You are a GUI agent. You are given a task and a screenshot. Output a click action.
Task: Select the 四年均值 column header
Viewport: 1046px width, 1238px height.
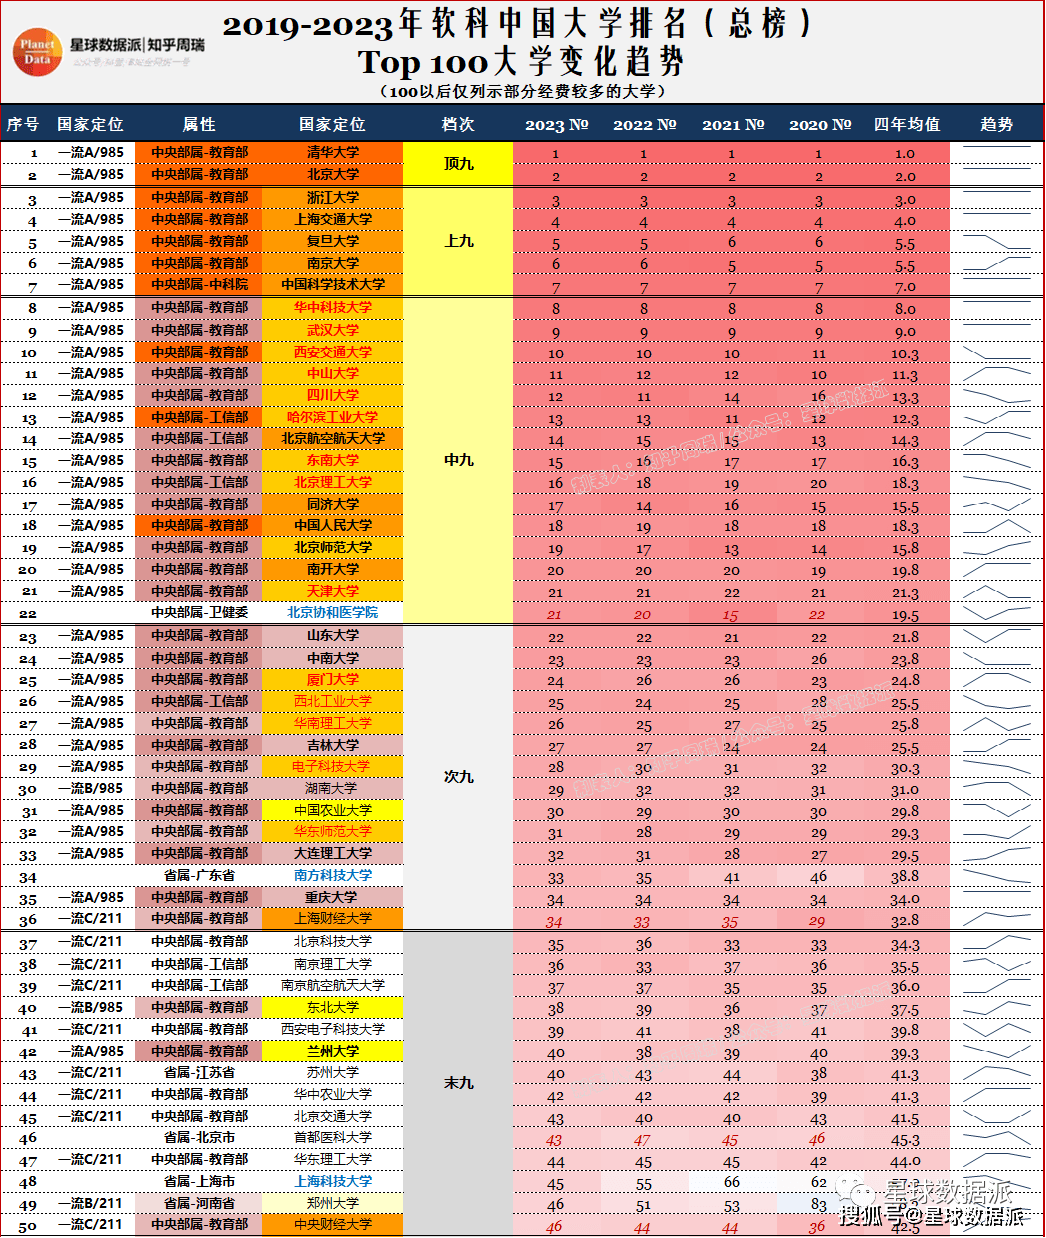click(x=906, y=124)
